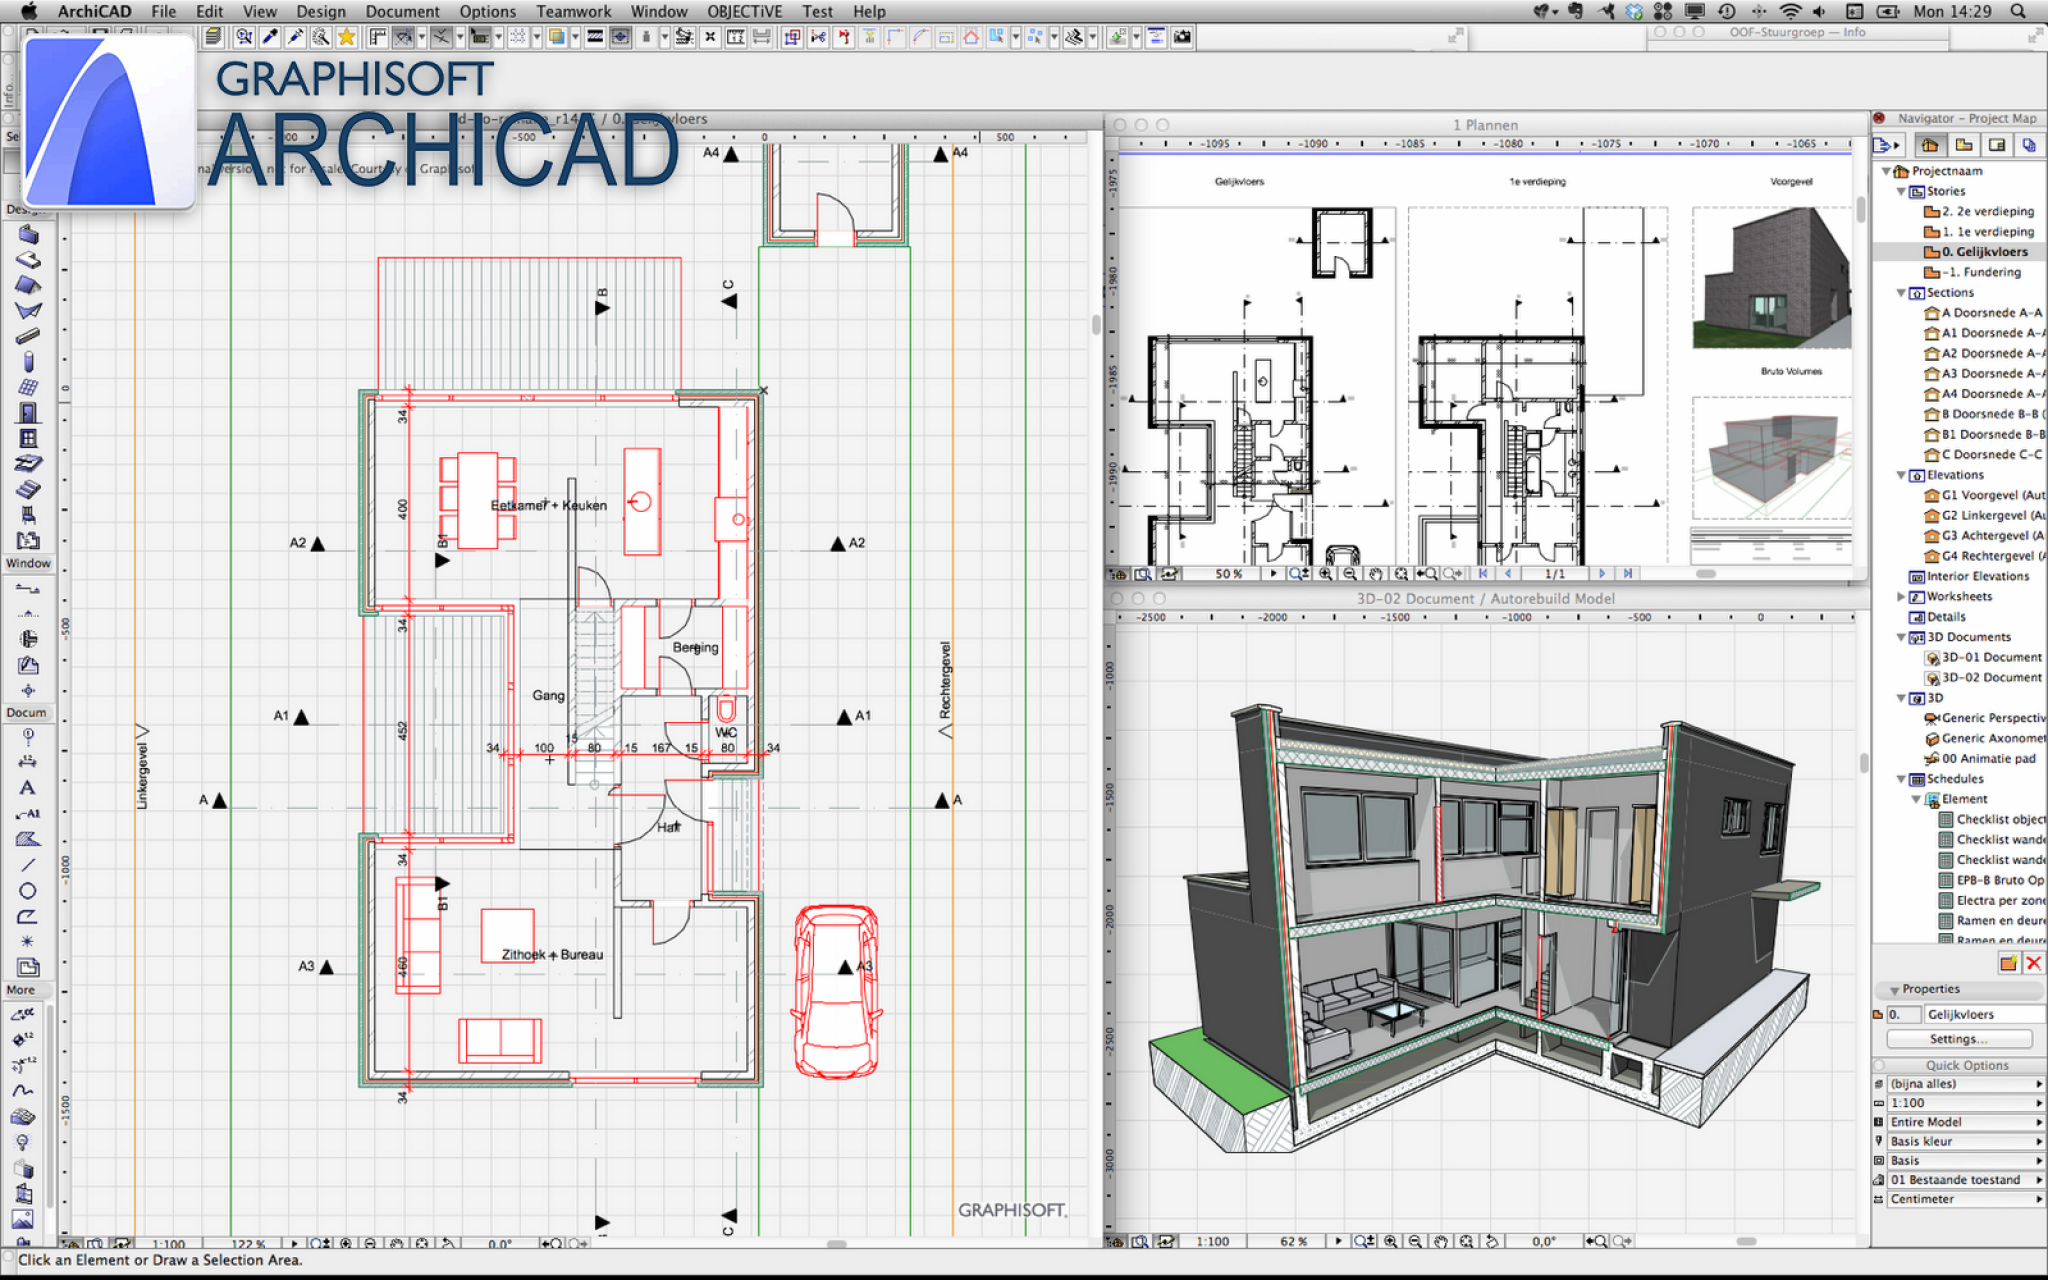Viewport: 2048px width, 1280px height.
Task: Select the Wall tool in toolbar
Action: tap(27, 233)
